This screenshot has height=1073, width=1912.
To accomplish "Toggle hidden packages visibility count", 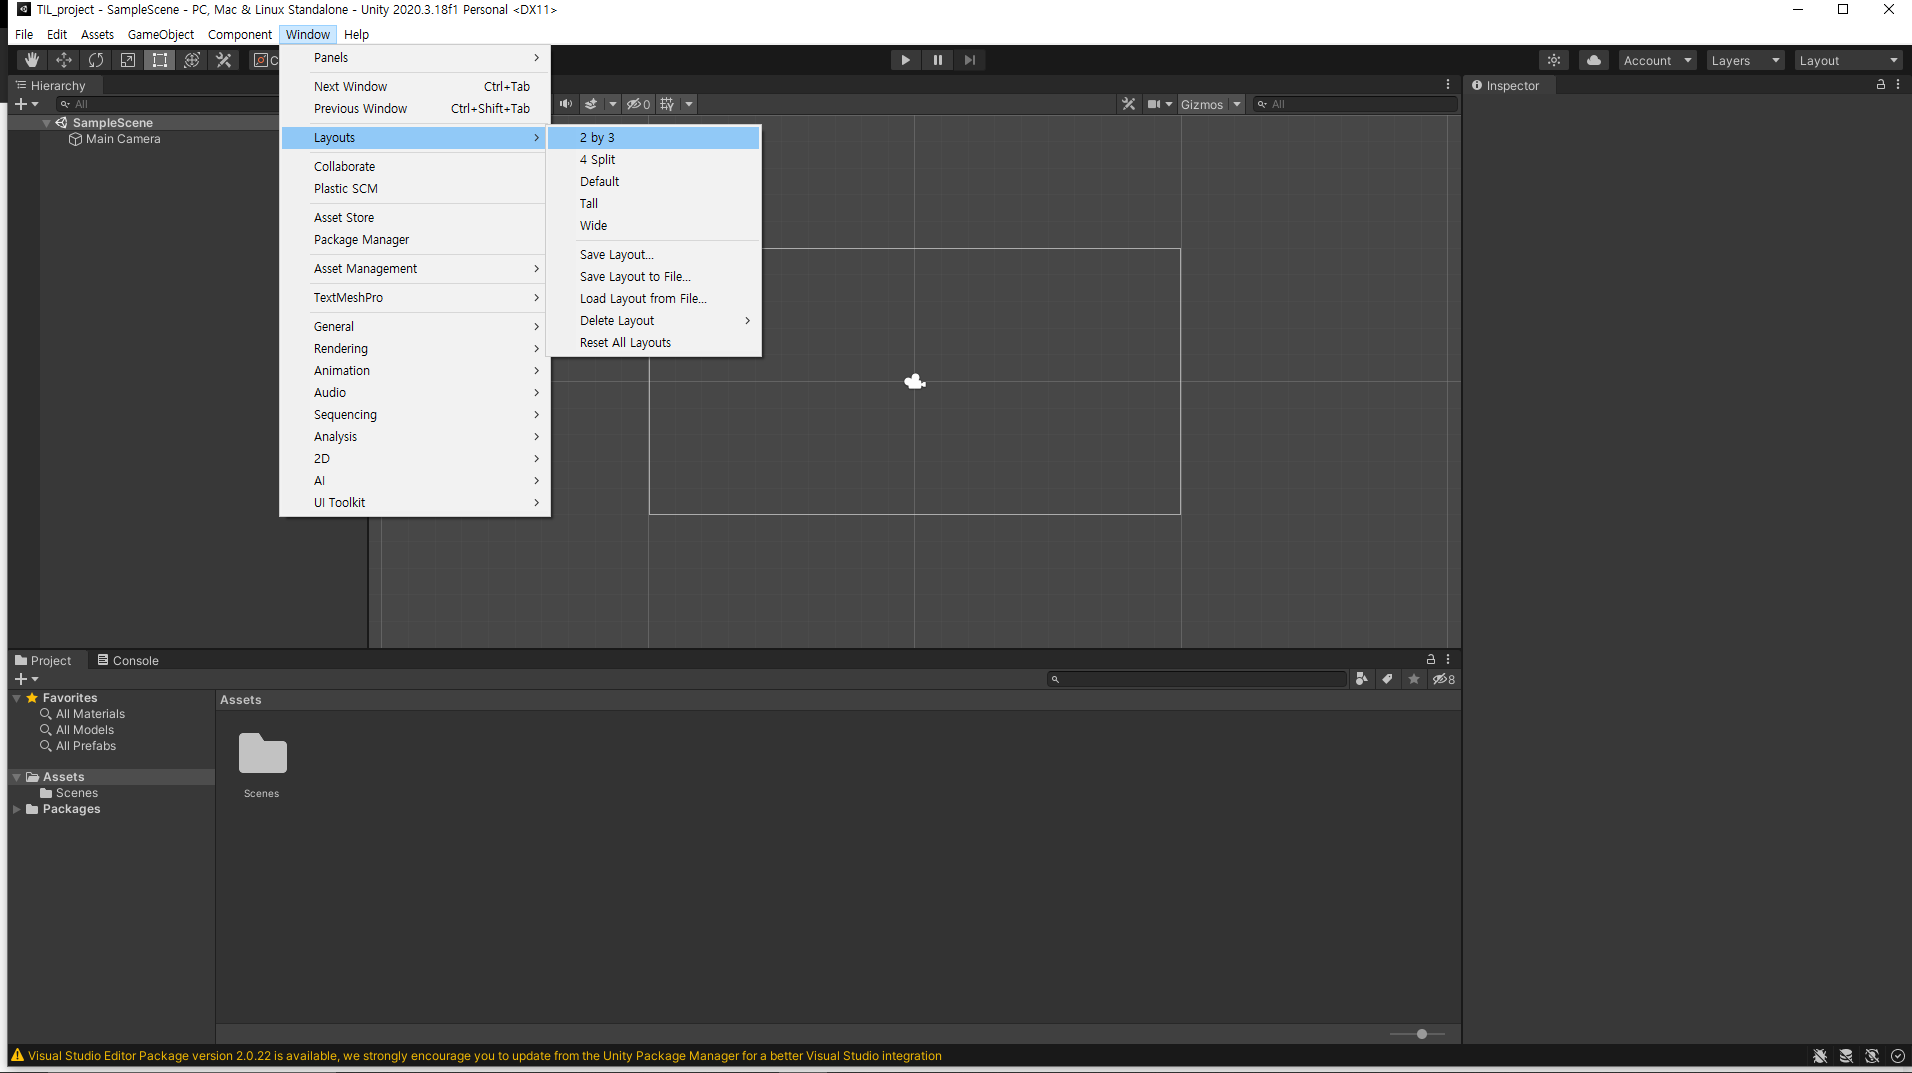I will pyautogui.click(x=1444, y=679).
